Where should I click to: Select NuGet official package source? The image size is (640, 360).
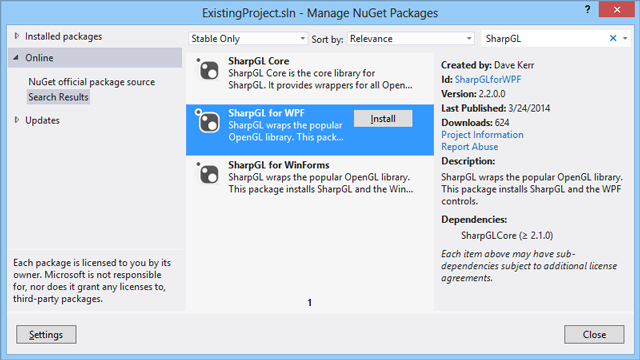coord(91,82)
